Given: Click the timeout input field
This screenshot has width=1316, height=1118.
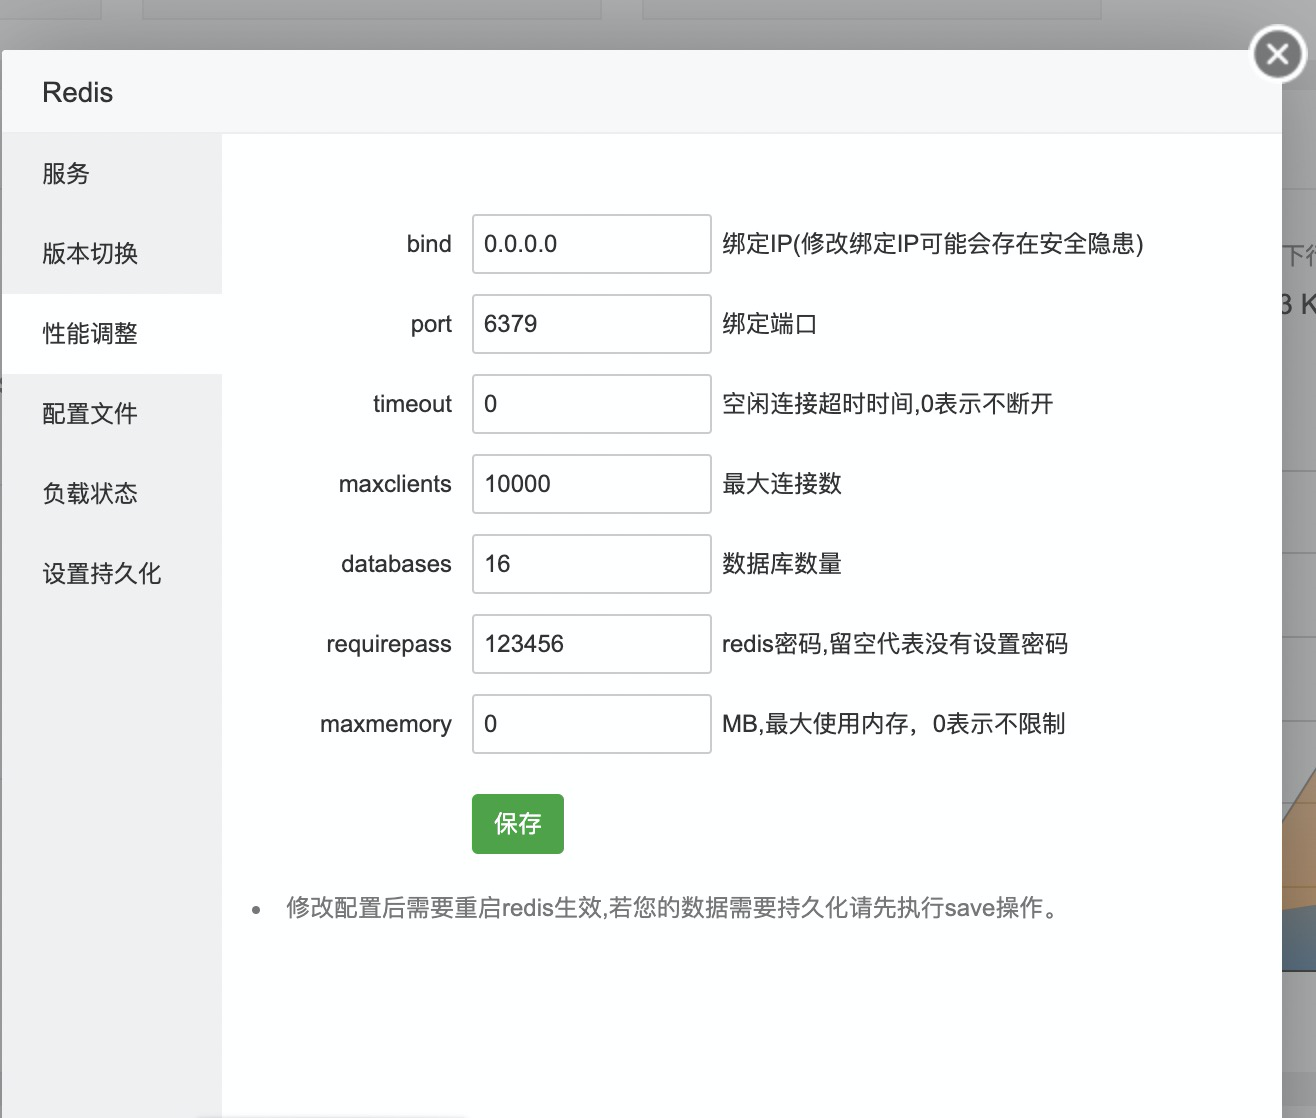Looking at the screenshot, I should click(x=591, y=404).
